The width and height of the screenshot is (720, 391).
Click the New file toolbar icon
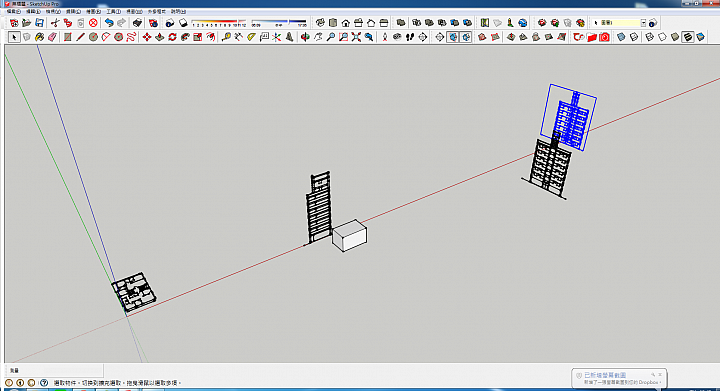[14, 22]
